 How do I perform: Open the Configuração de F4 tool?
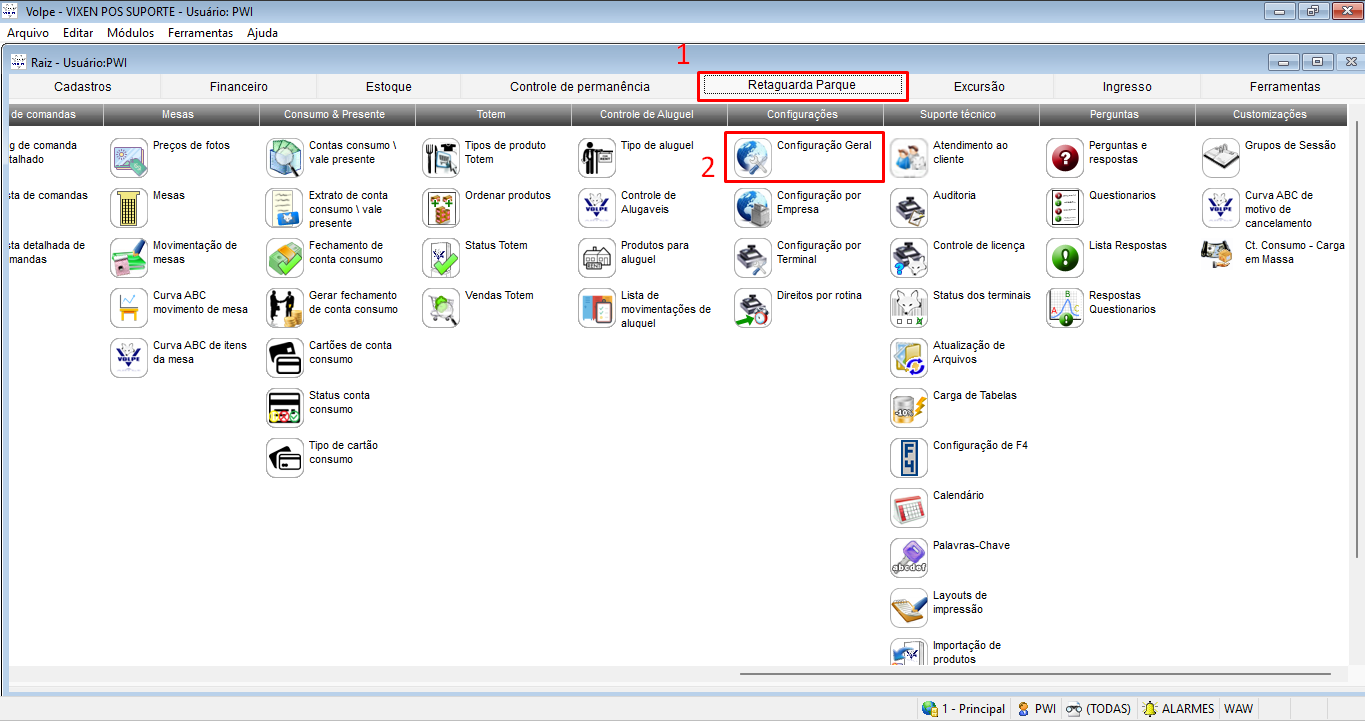click(x=908, y=457)
